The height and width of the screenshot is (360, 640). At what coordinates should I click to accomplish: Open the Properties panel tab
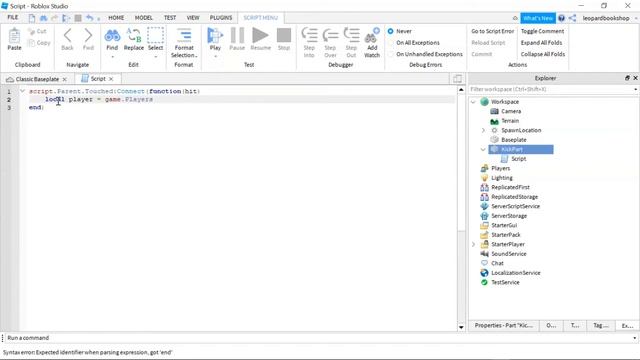tap(504, 326)
